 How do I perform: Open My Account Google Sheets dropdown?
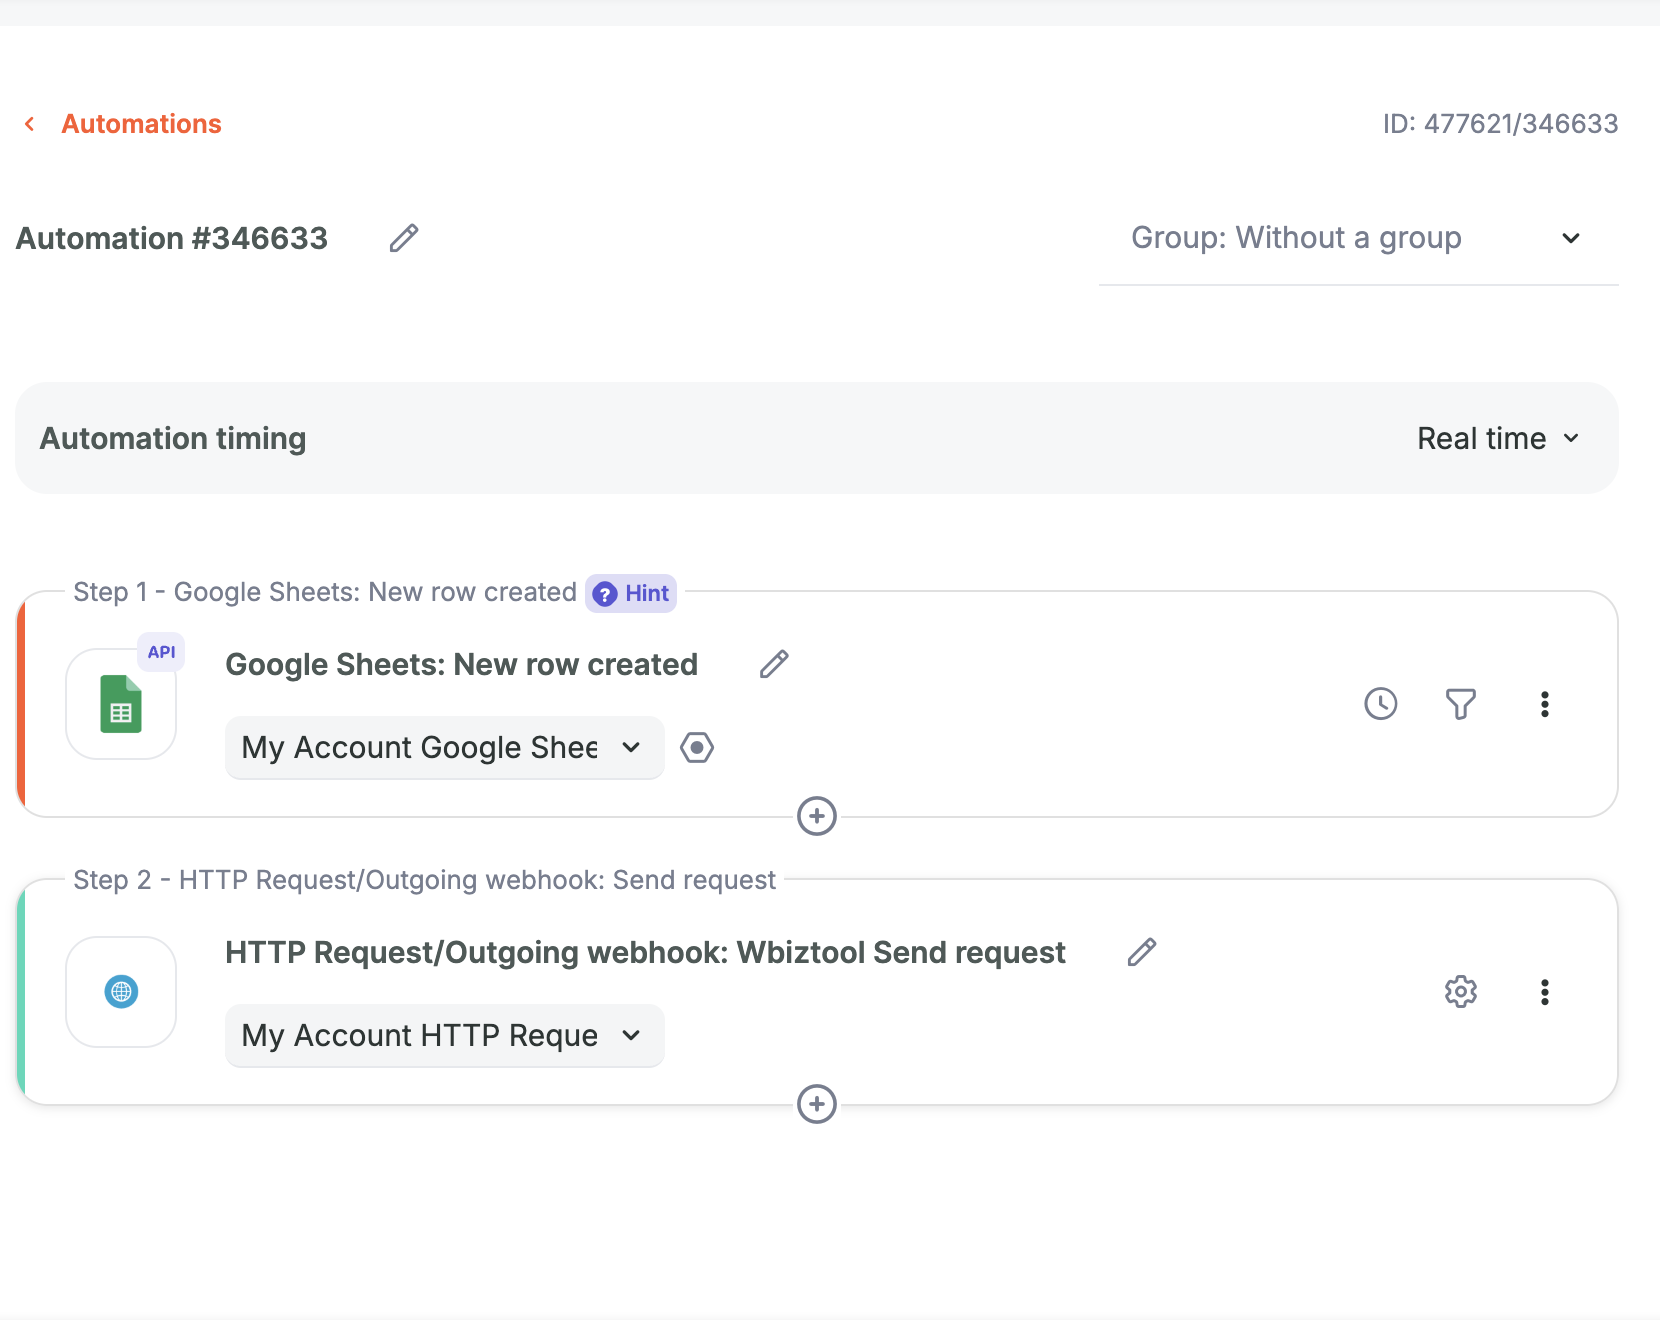click(444, 747)
